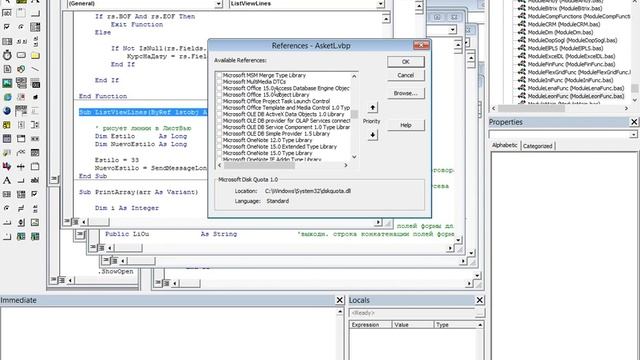This screenshot has height=360, width=640.
Task: Click inside the Immediate window text area
Action: 168,333
